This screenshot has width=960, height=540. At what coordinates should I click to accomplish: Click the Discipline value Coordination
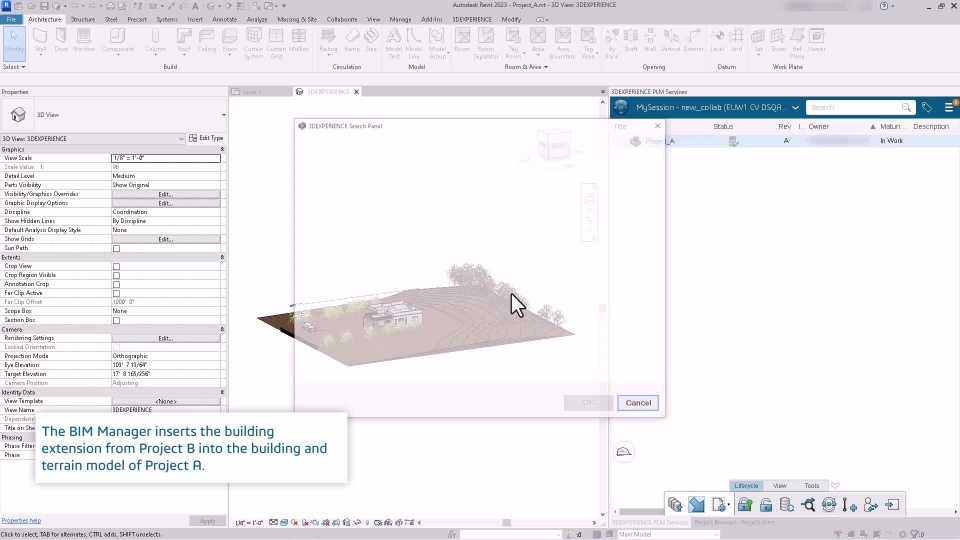tap(166, 212)
